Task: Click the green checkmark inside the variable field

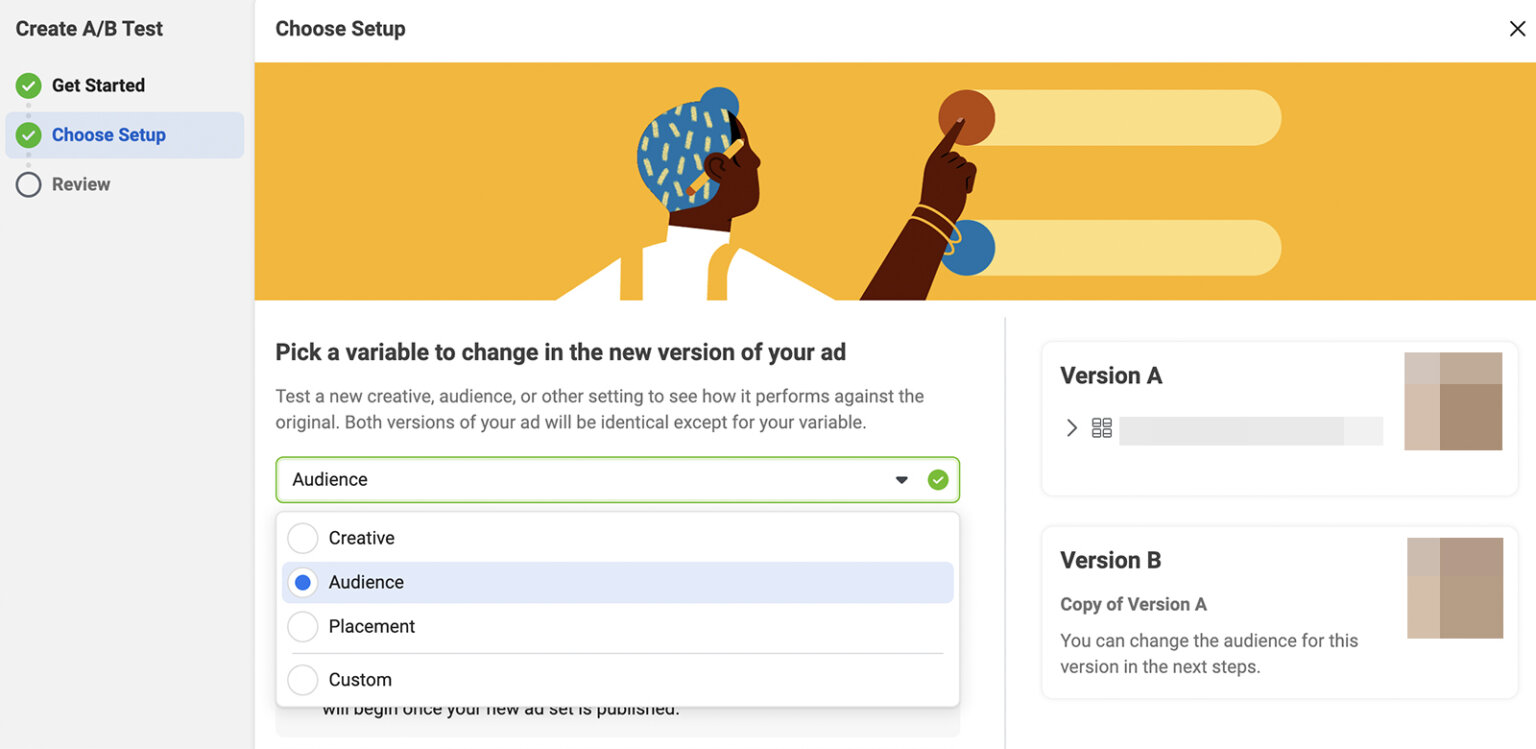Action: pyautogui.click(x=937, y=479)
